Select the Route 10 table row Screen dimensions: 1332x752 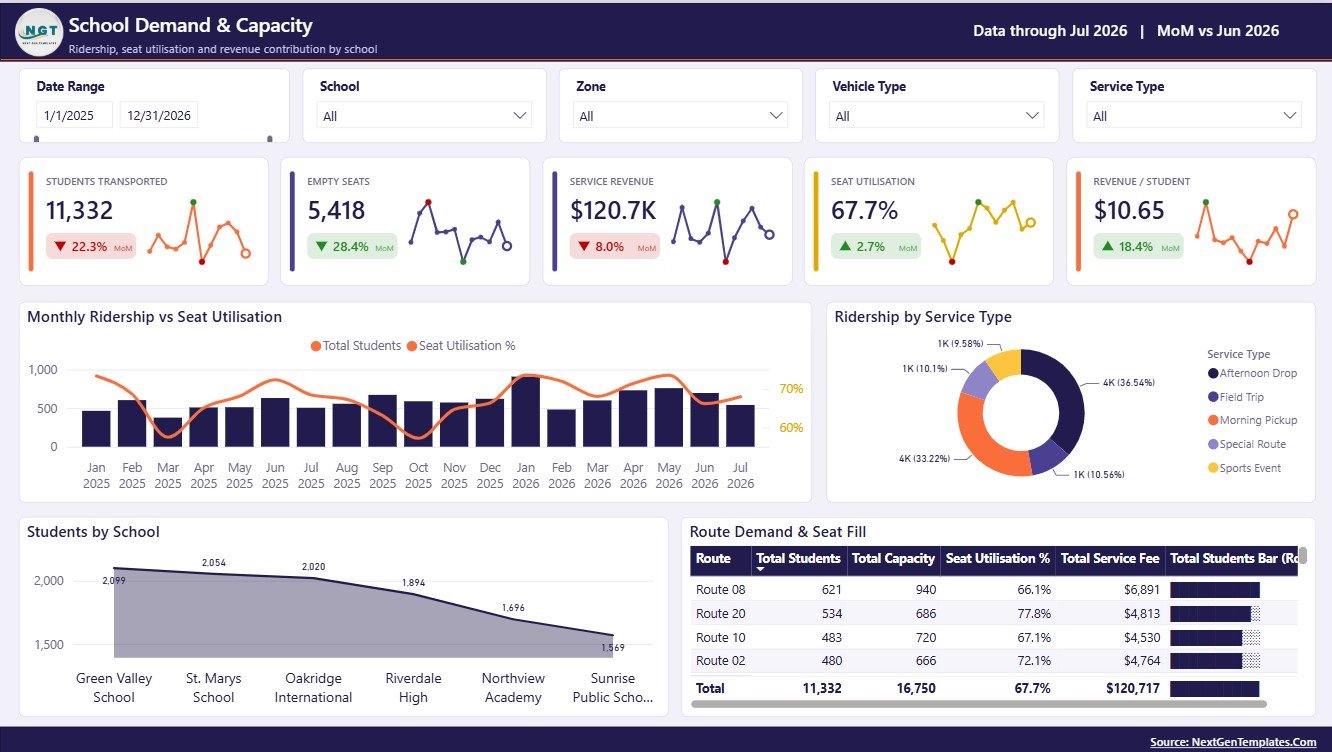[994, 637]
